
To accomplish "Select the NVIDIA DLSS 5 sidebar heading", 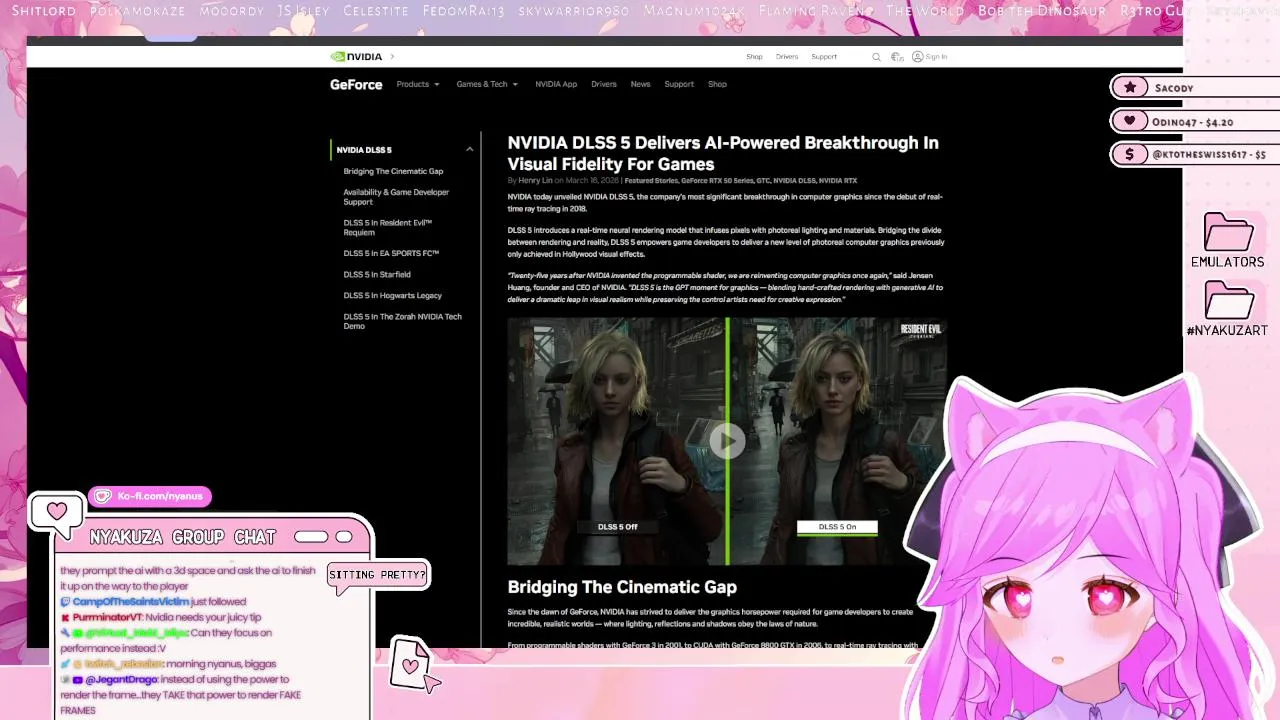I will (x=364, y=150).
